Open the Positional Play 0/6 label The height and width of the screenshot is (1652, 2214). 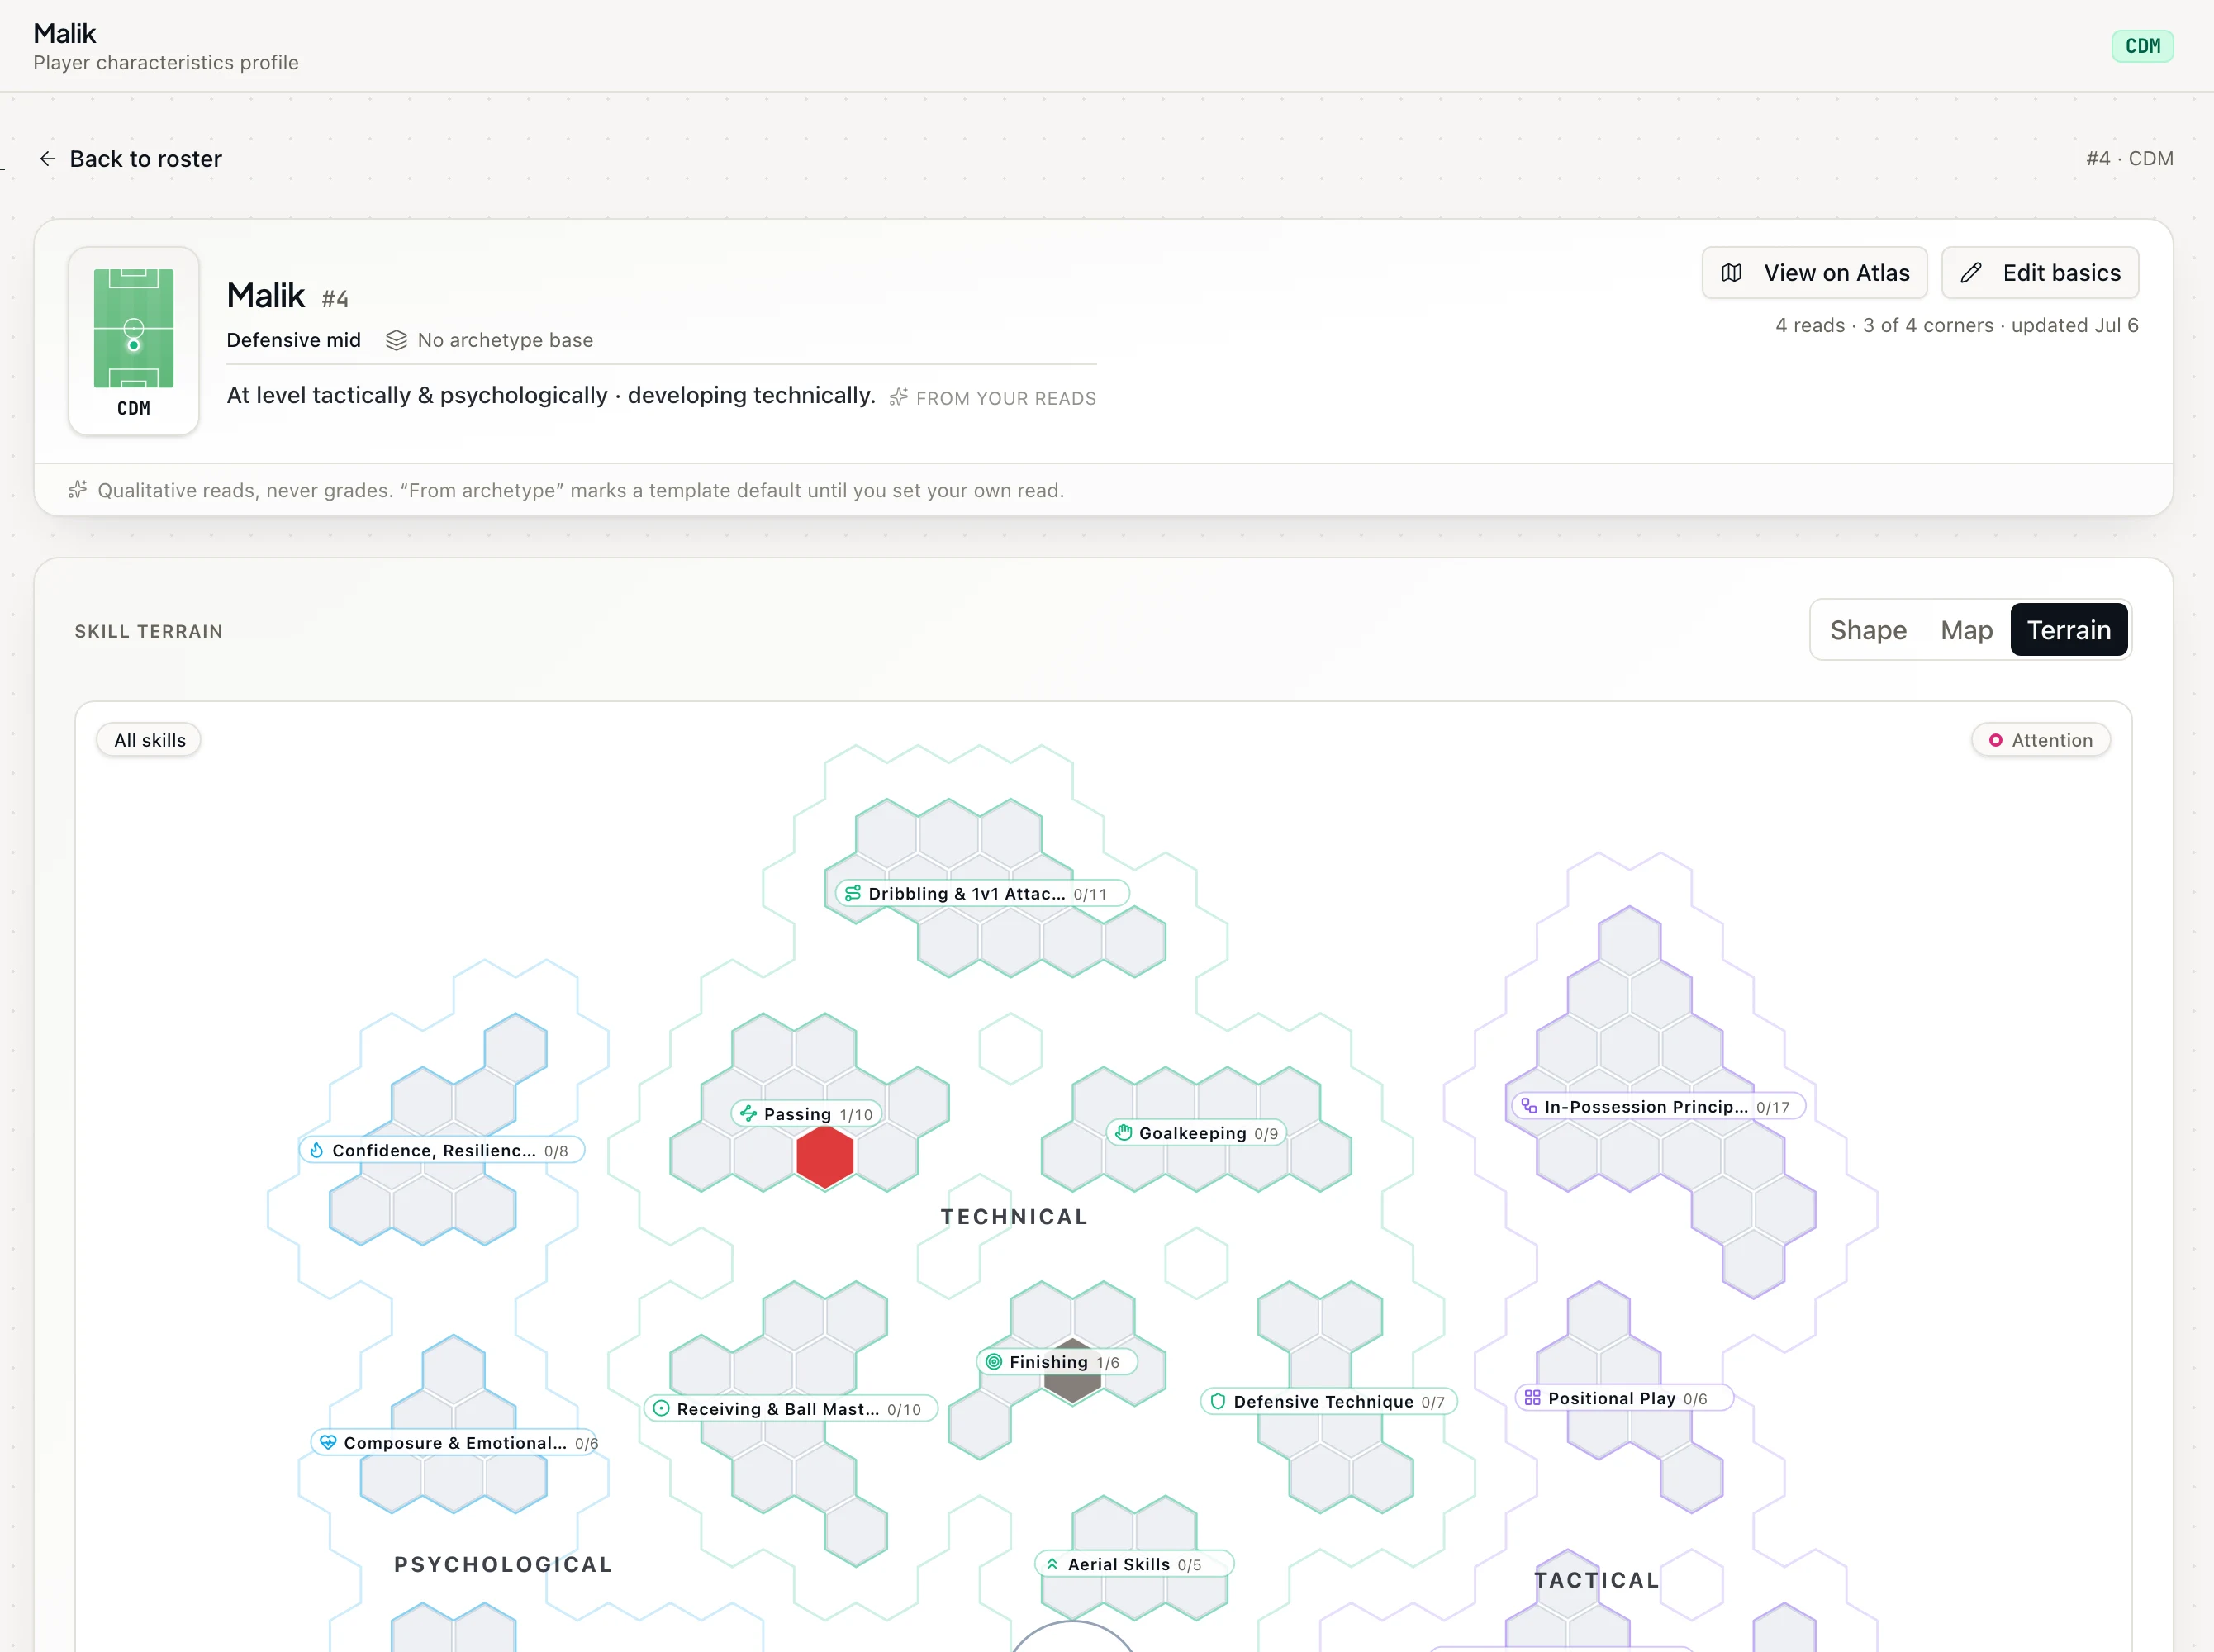point(1624,1398)
